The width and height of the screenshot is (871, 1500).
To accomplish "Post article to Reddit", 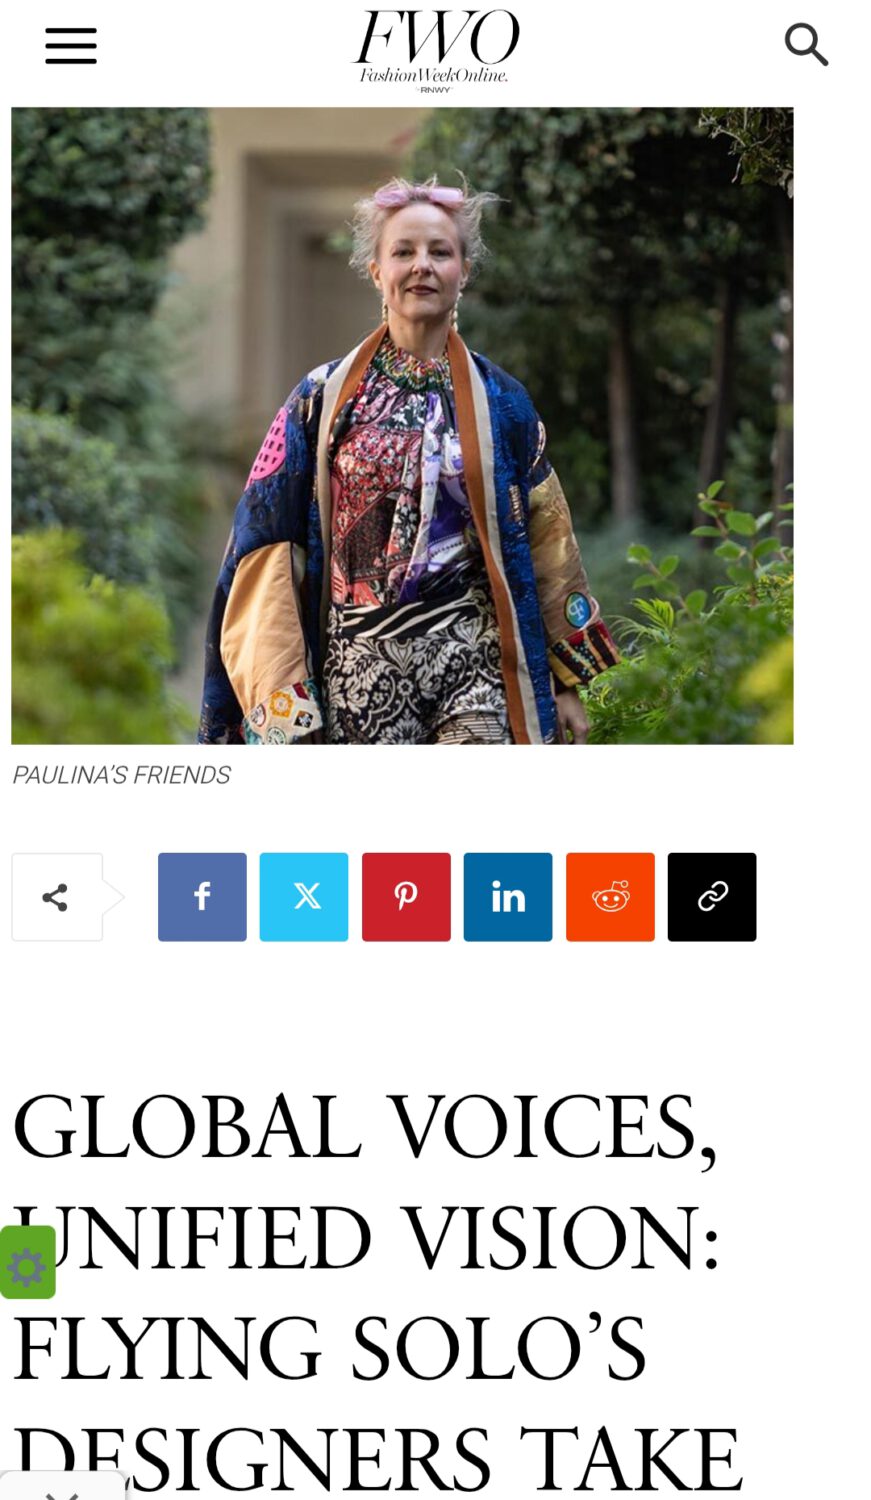I will tap(610, 897).
